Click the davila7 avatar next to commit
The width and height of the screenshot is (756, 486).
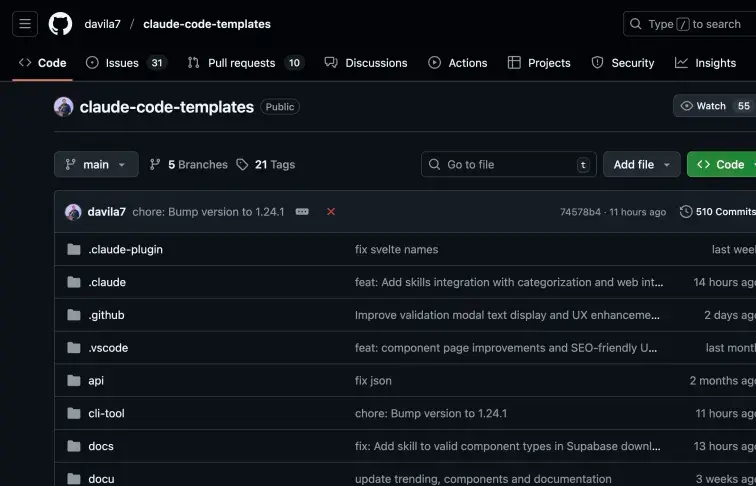click(x=73, y=212)
